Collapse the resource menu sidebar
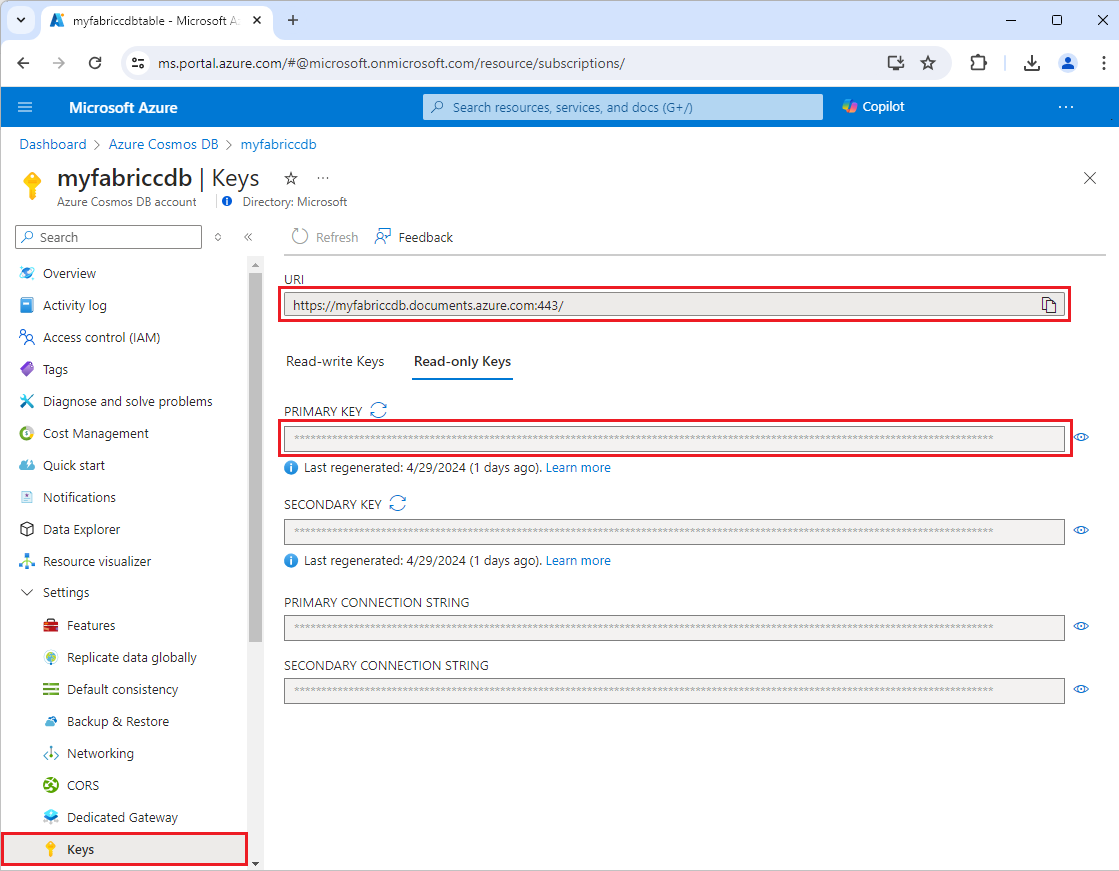Image resolution: width=1119 pixels, height=871 pixels. click(x=248, y=237)
